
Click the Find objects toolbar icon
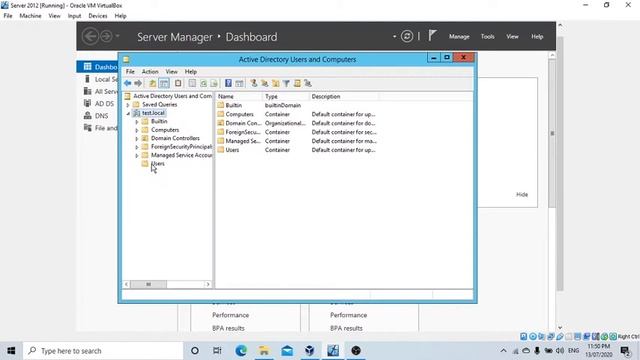tap(297, 83)
